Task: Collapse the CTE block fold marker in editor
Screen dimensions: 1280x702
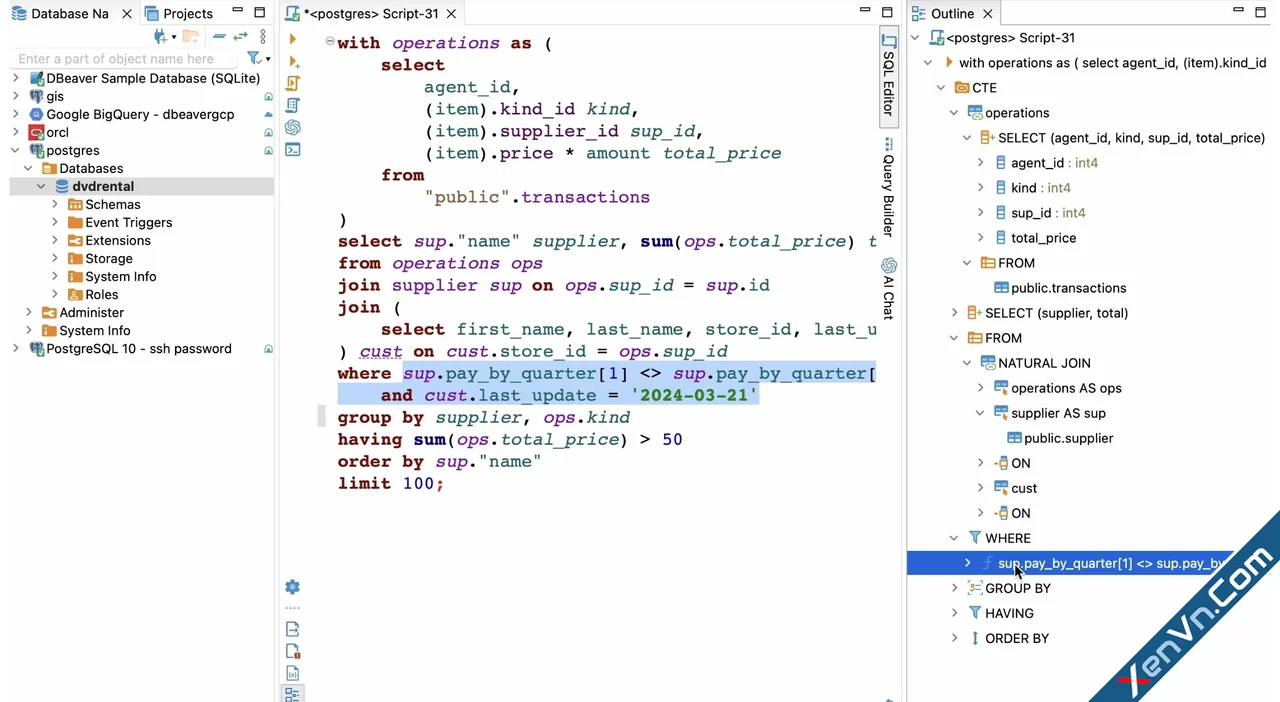Action: [330, 42]
